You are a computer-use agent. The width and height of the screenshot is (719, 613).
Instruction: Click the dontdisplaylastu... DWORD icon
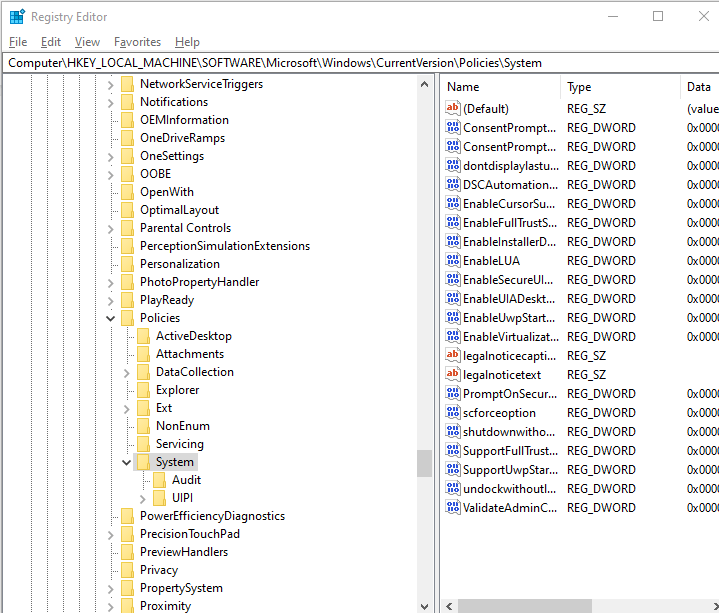click(453, 165)
